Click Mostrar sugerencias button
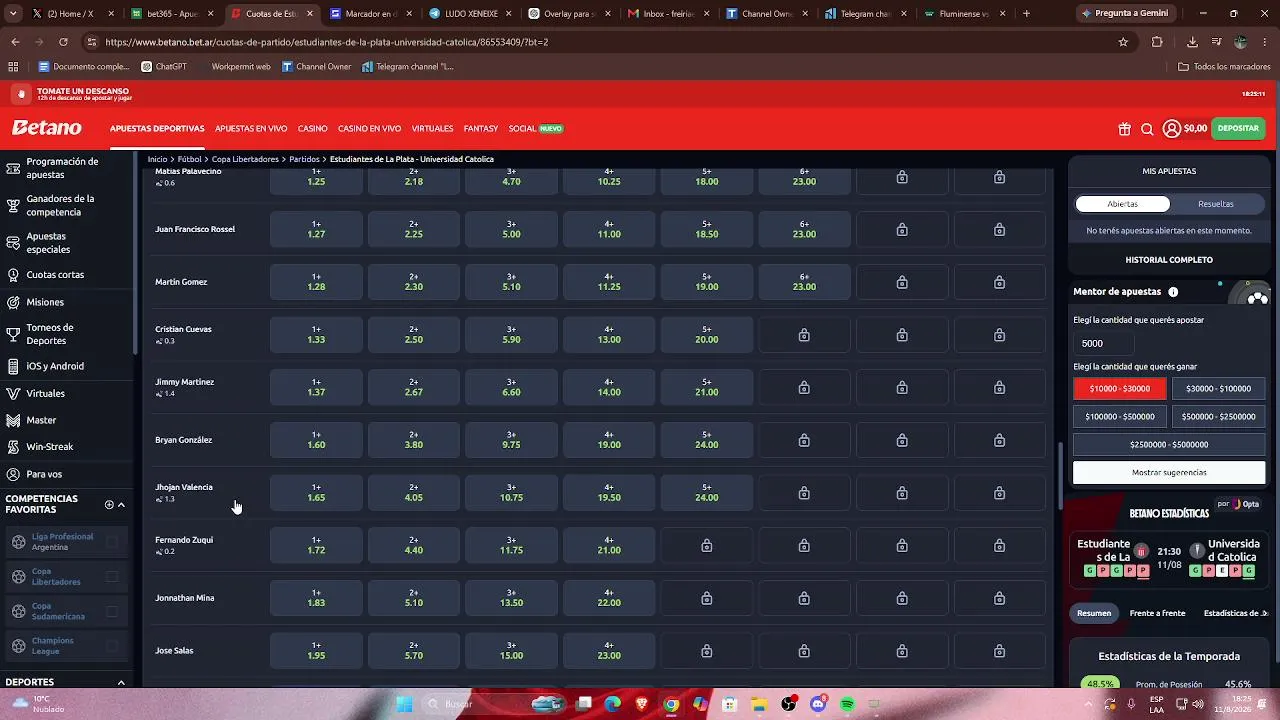Screen dimensions: 1280x720 click(1169, 472)
